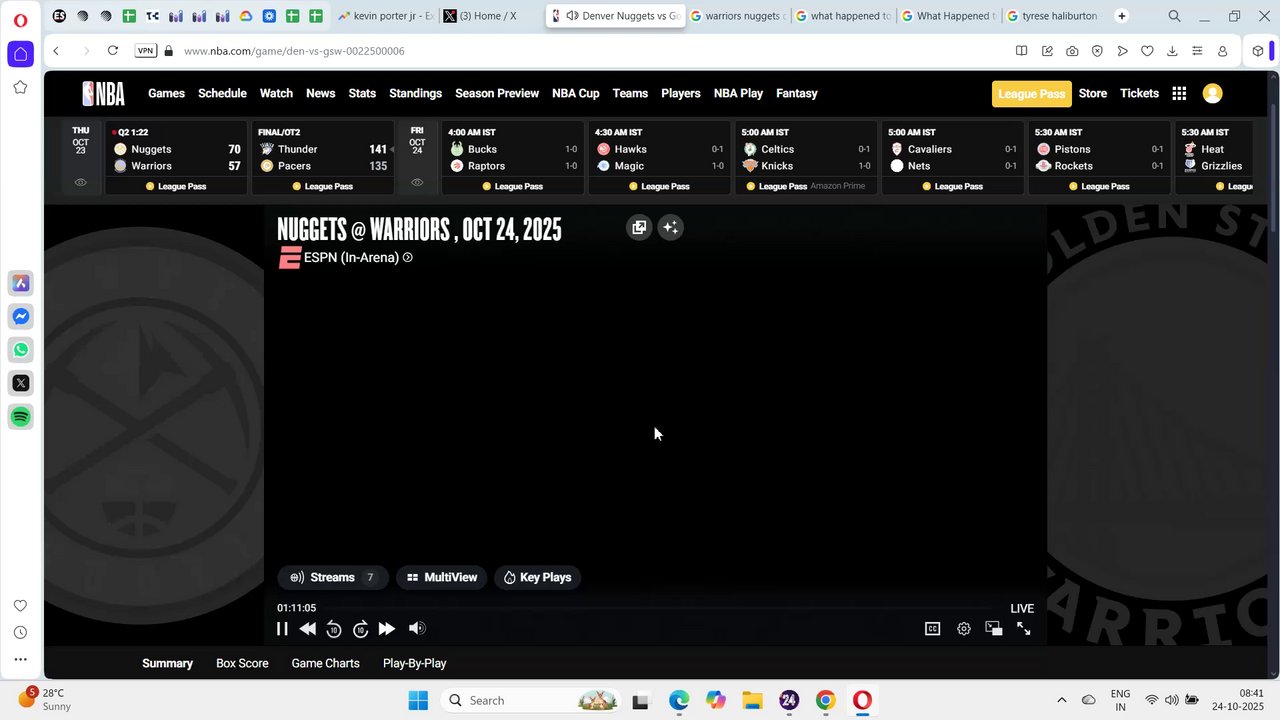Open the Streams list
Image resolution: width=1280 pixels, height=720 pixels.
pos(332,577)
